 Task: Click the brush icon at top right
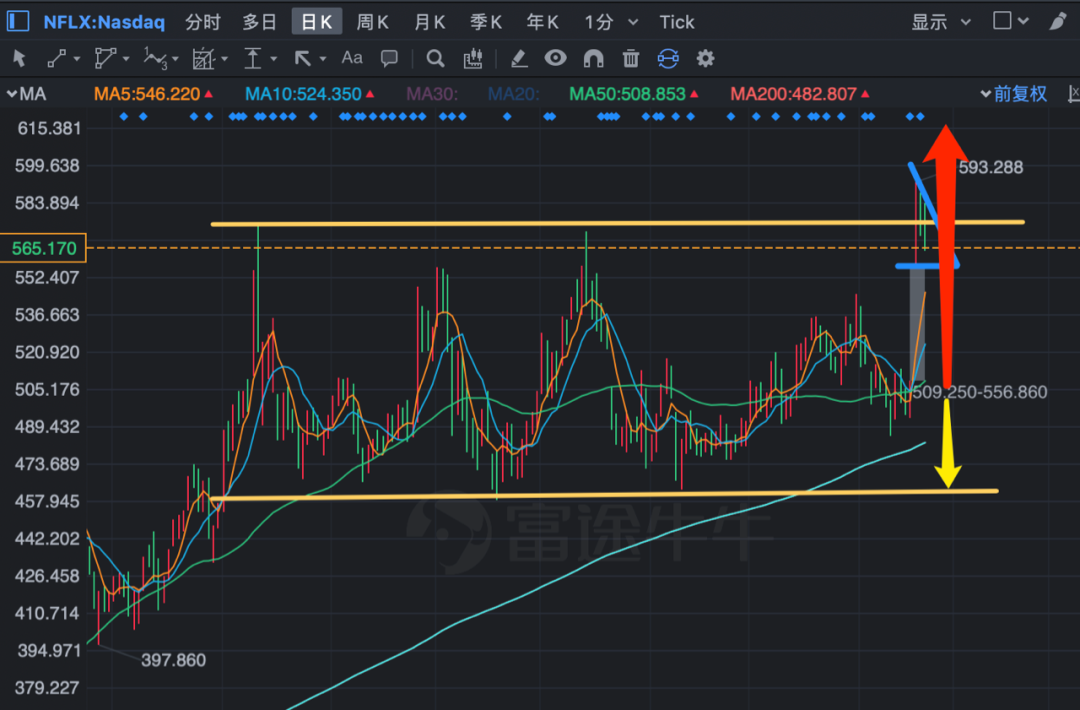click(1058, 21)
